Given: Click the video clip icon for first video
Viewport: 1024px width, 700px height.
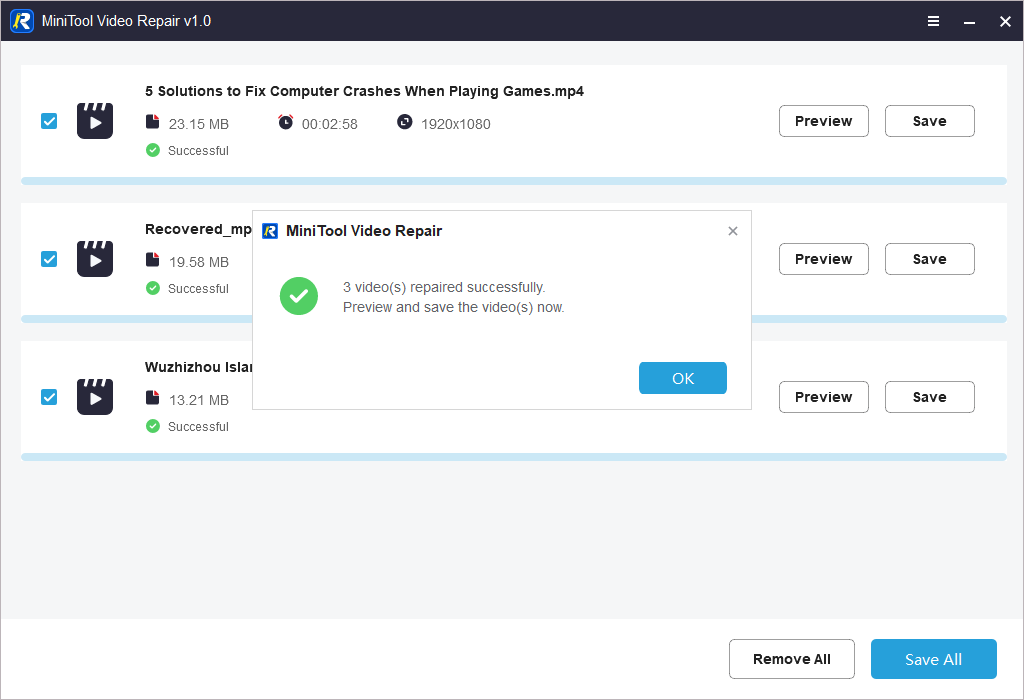Looking at the screenshot, I should [95, 121].
